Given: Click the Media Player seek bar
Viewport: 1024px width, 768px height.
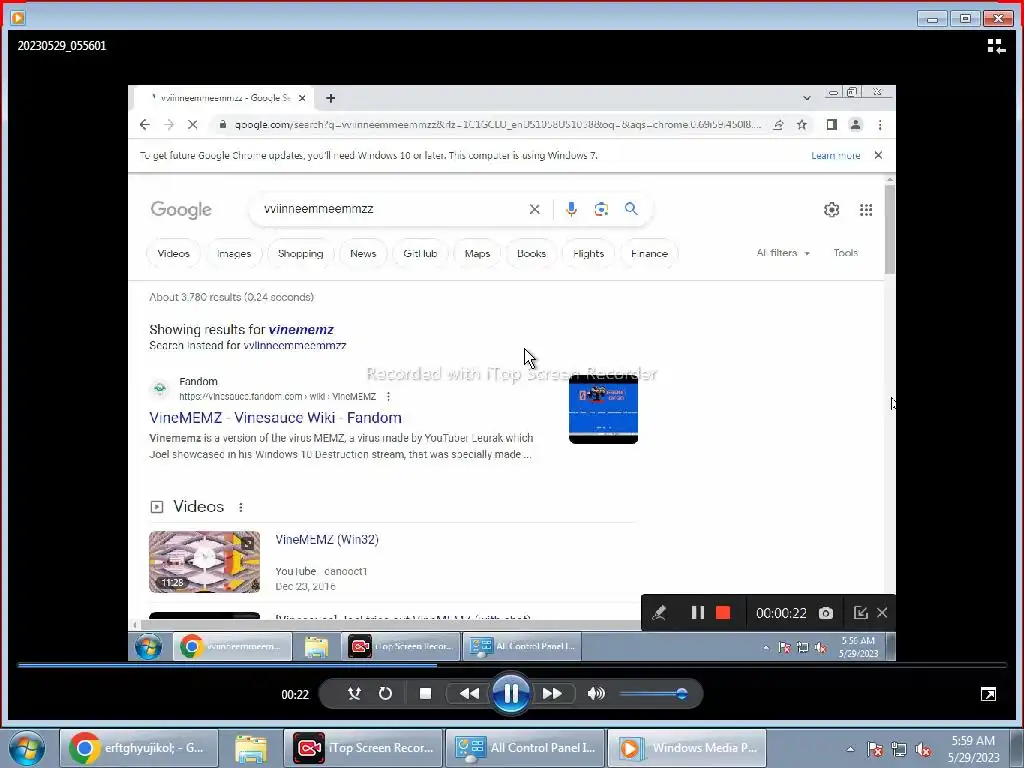Looking at the screenshot, I should click(x=512, y=665).
